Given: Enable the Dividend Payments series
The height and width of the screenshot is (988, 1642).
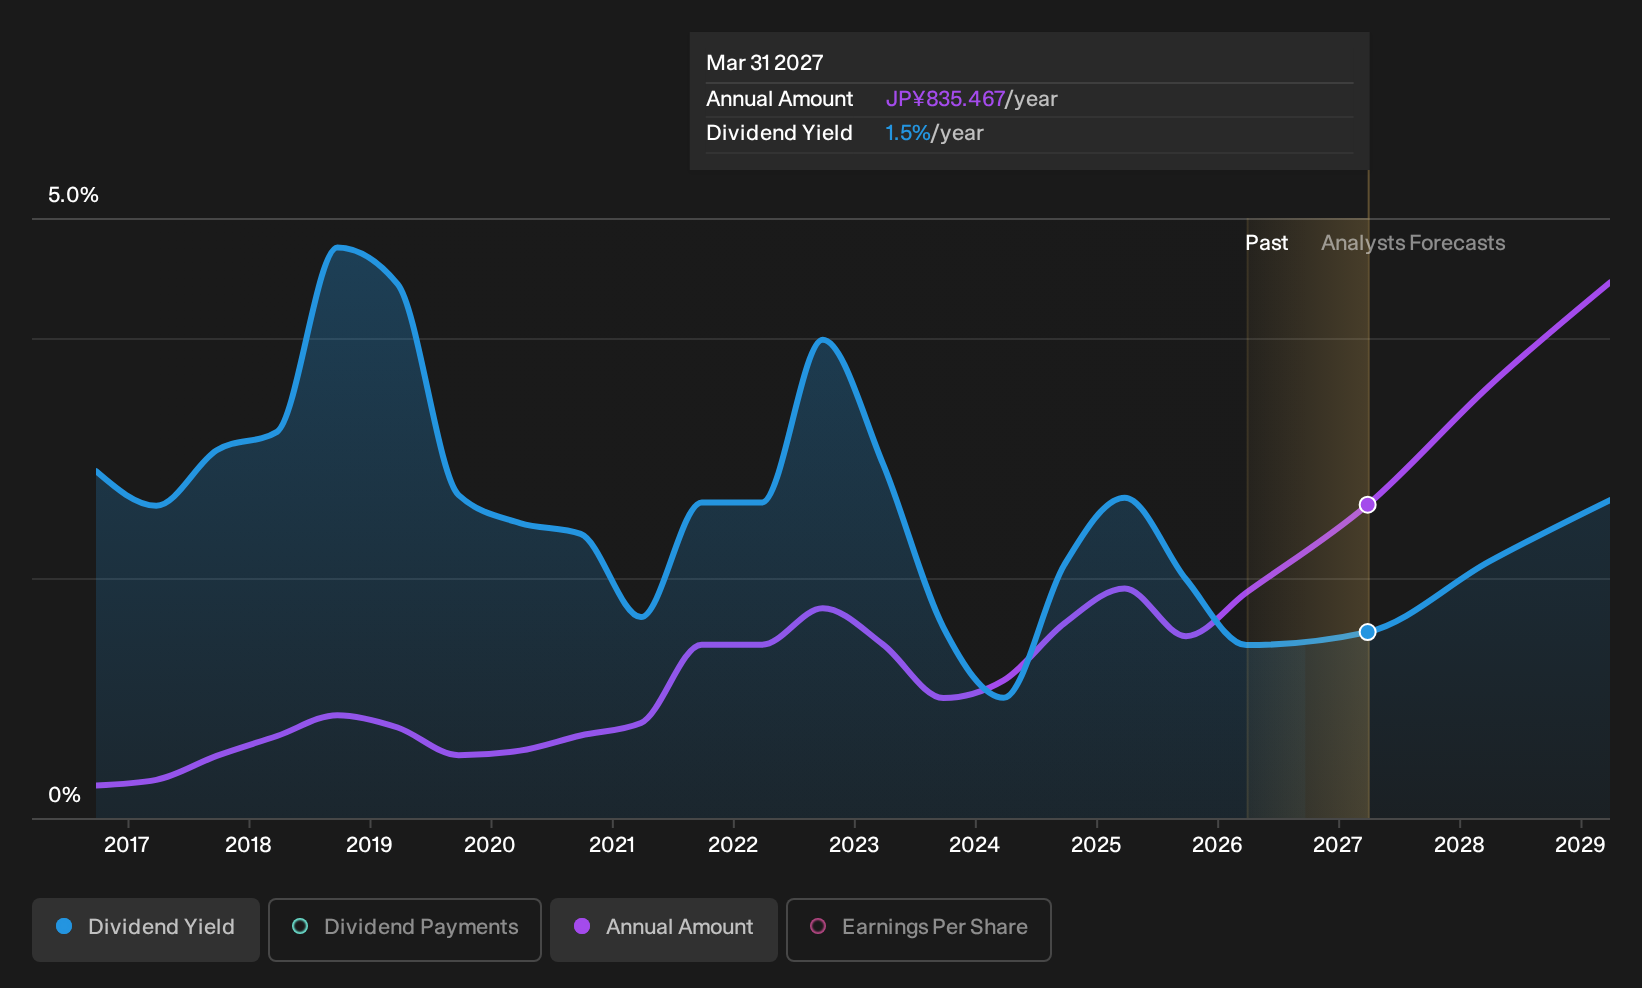Looking at the screenshot, I should pos(405,929).
